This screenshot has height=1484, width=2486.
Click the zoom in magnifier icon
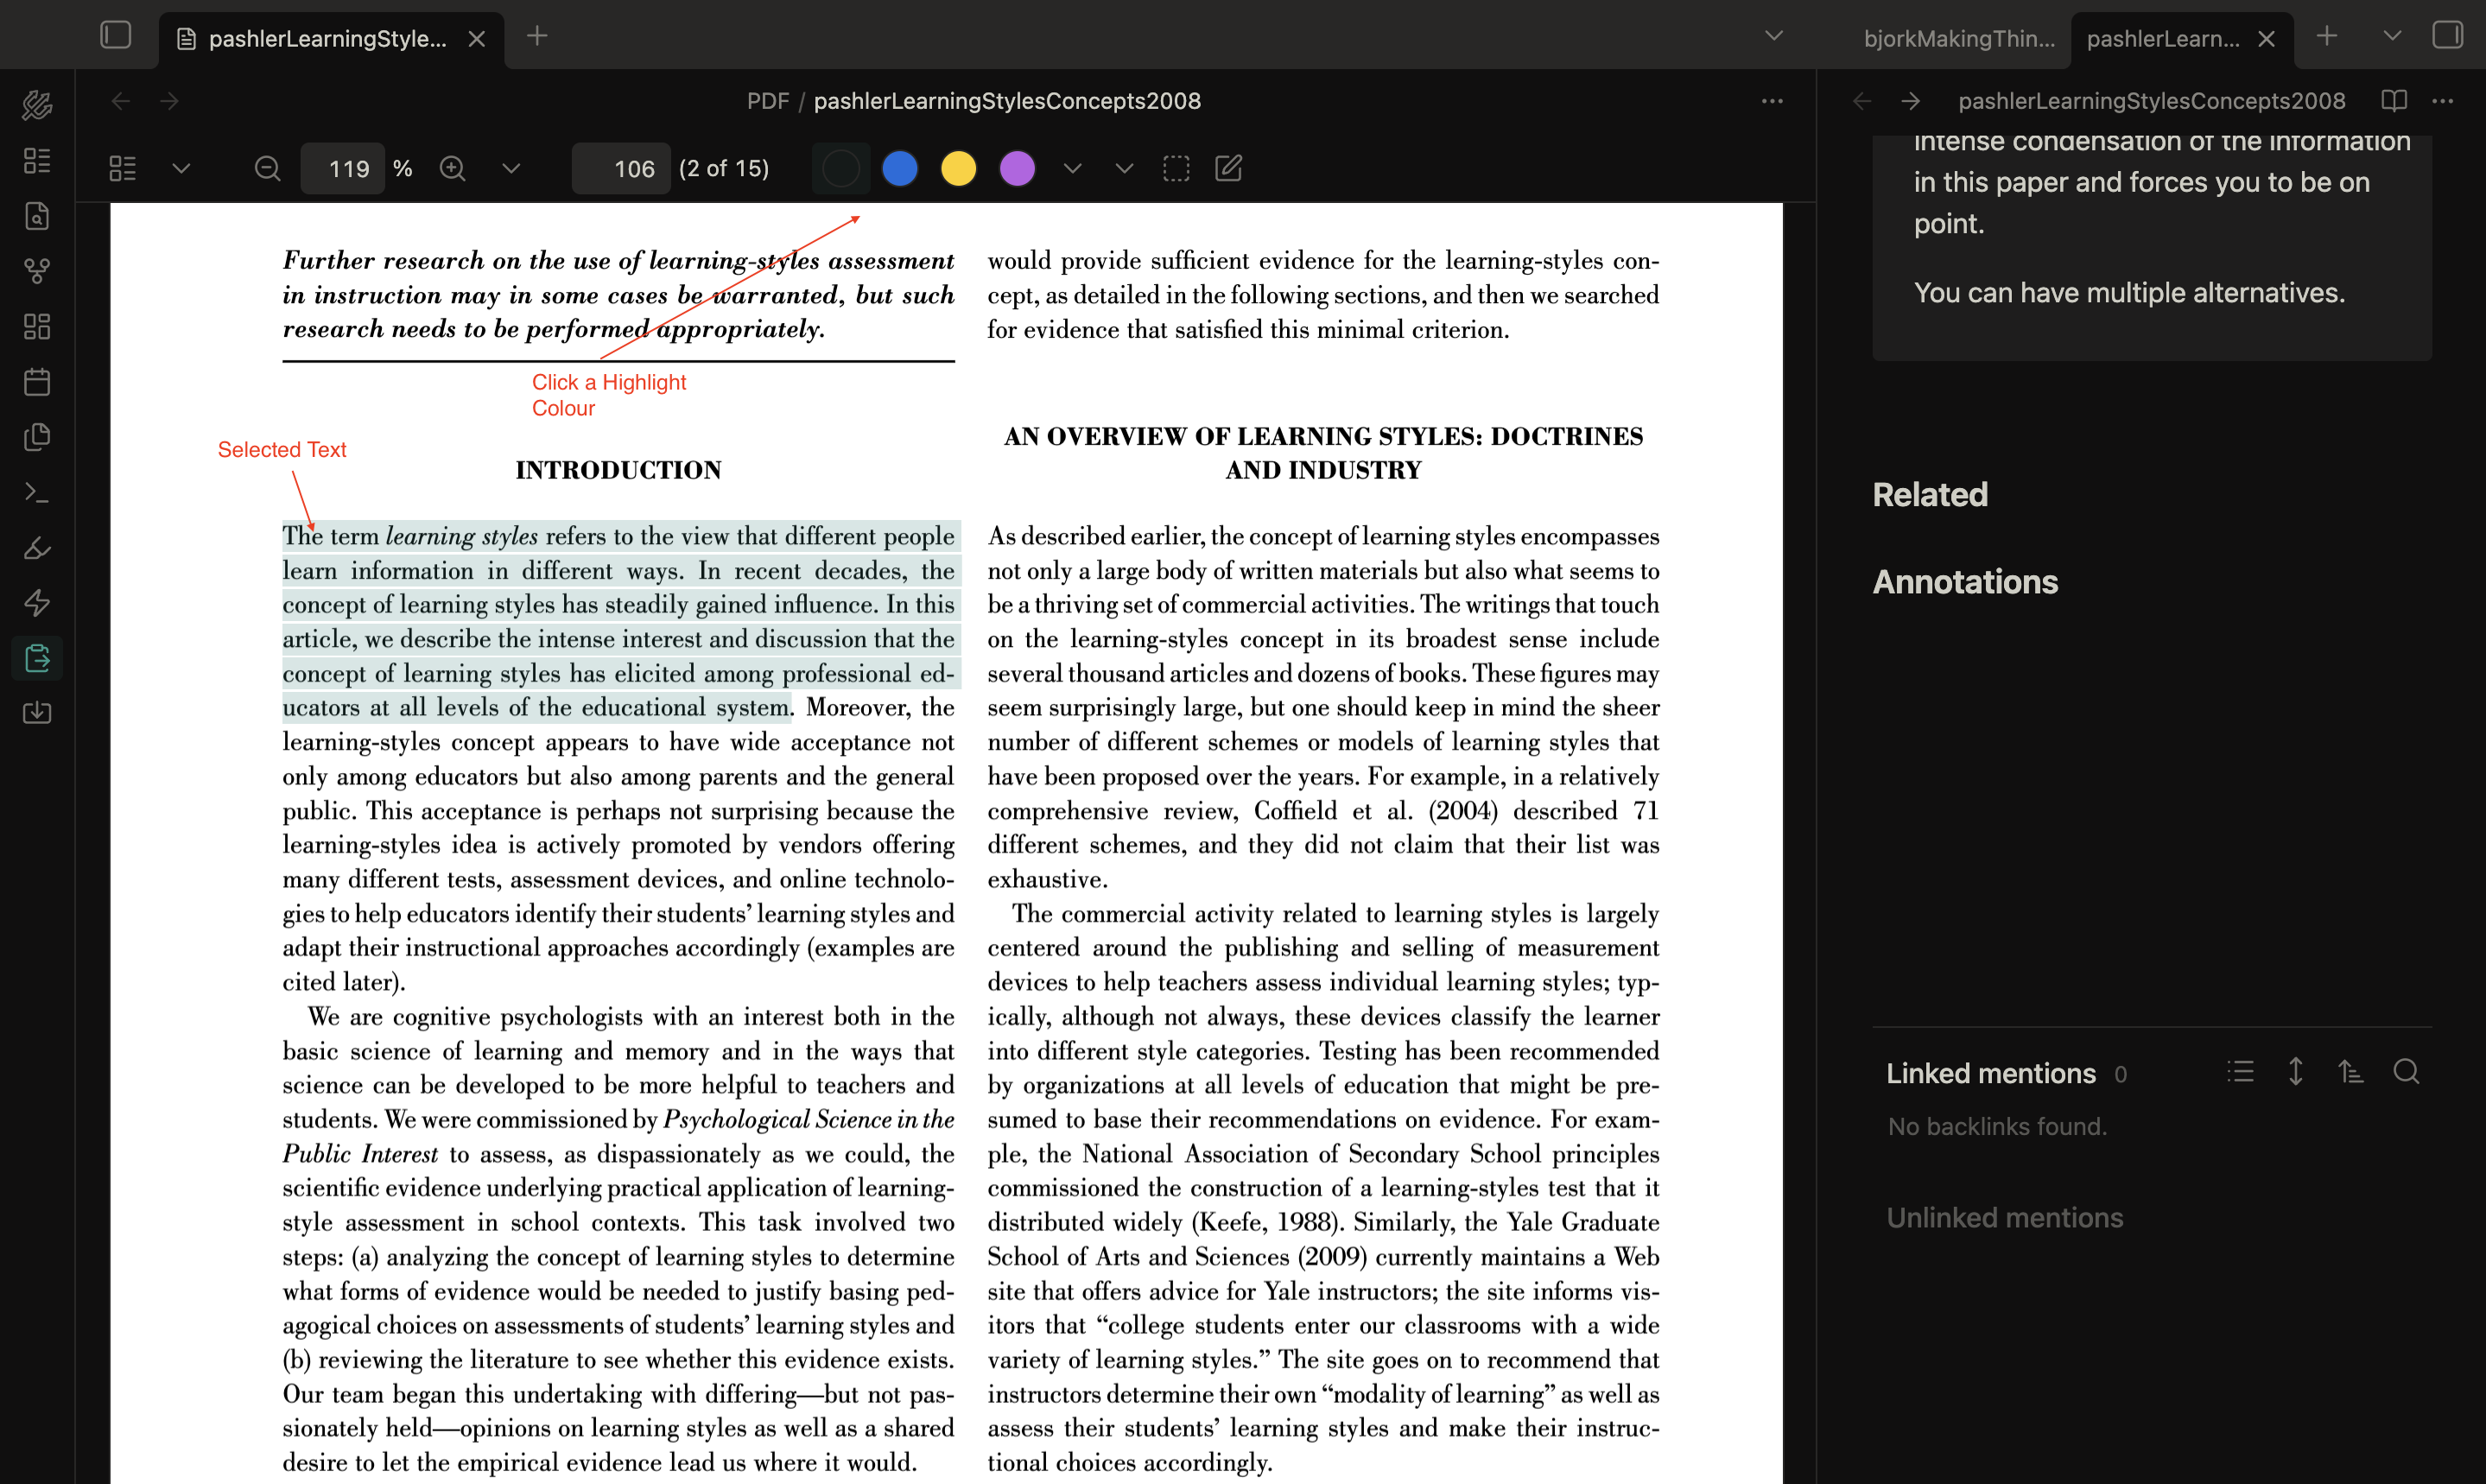click(x=452, y=169)
